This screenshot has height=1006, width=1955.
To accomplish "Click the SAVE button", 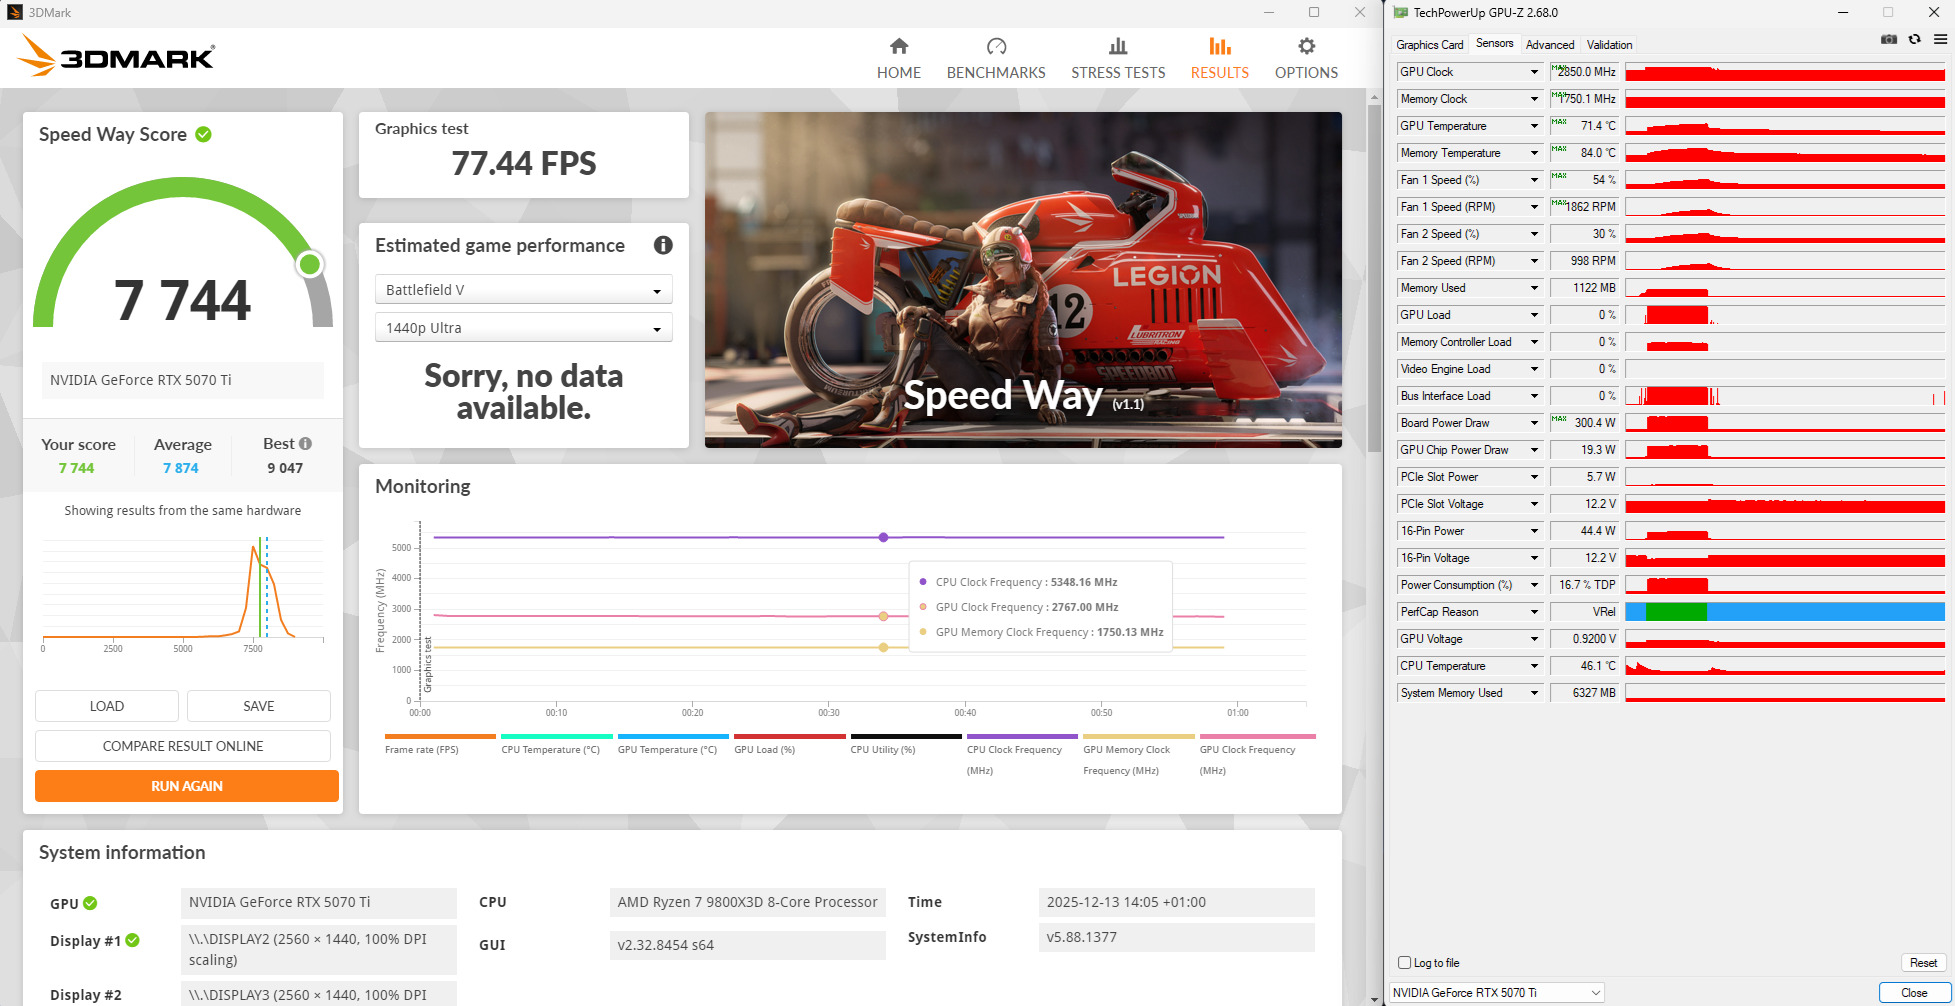I will click(259, 706).
